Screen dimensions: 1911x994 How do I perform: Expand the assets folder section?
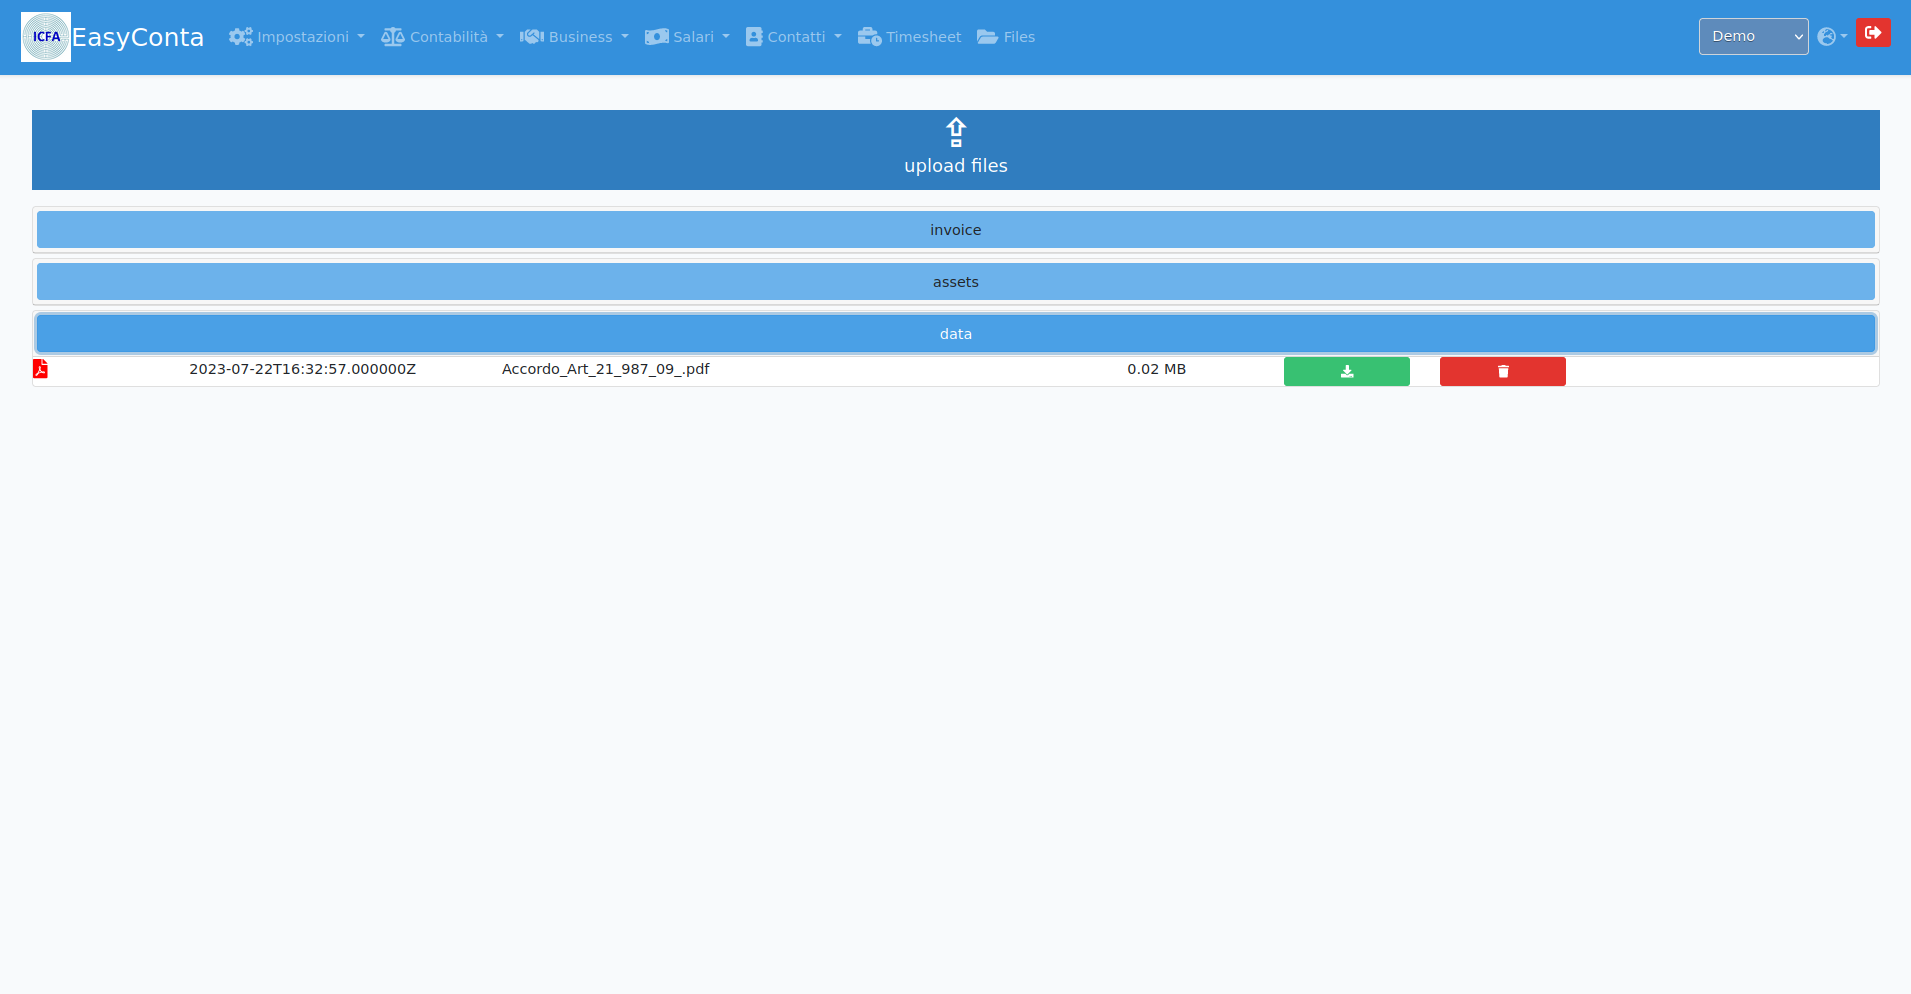[x=956, y=282]
